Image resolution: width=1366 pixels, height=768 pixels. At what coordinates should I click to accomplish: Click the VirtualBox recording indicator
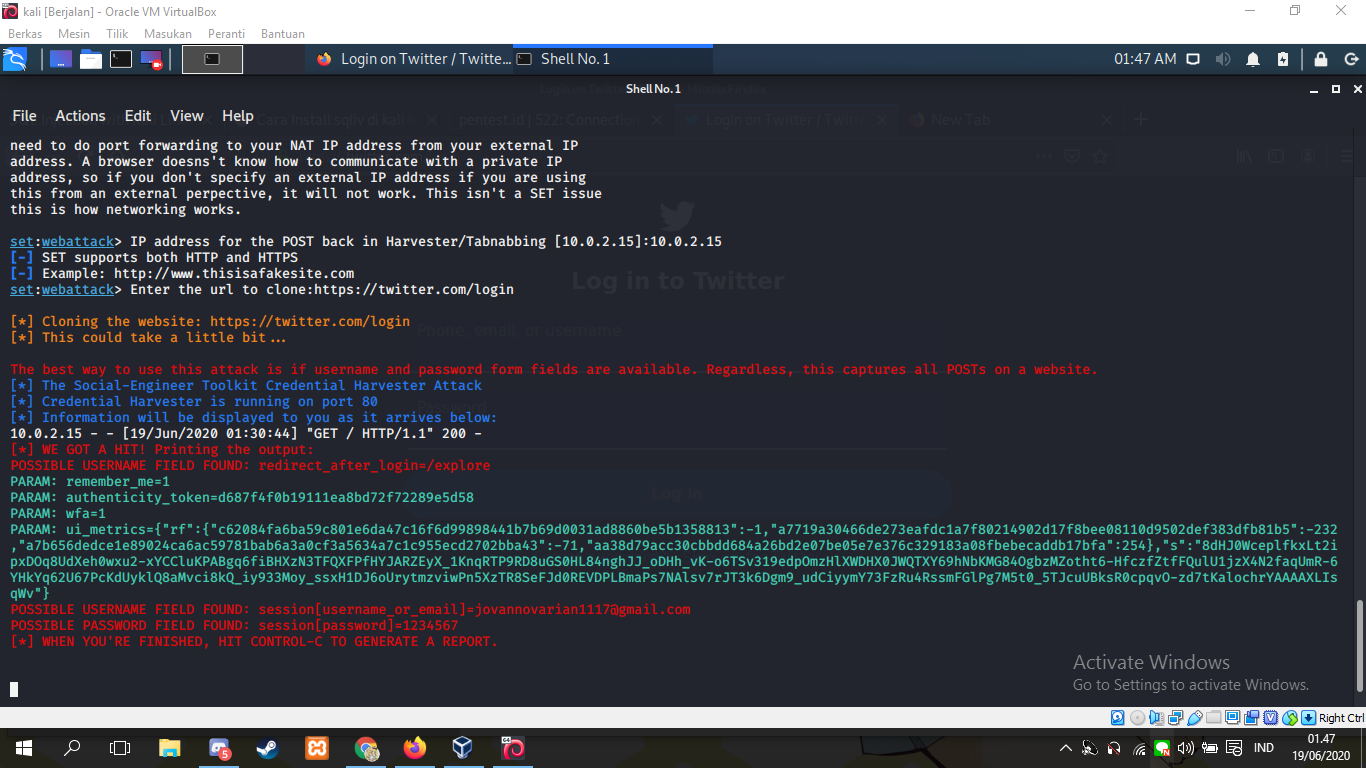[1251, 718]
